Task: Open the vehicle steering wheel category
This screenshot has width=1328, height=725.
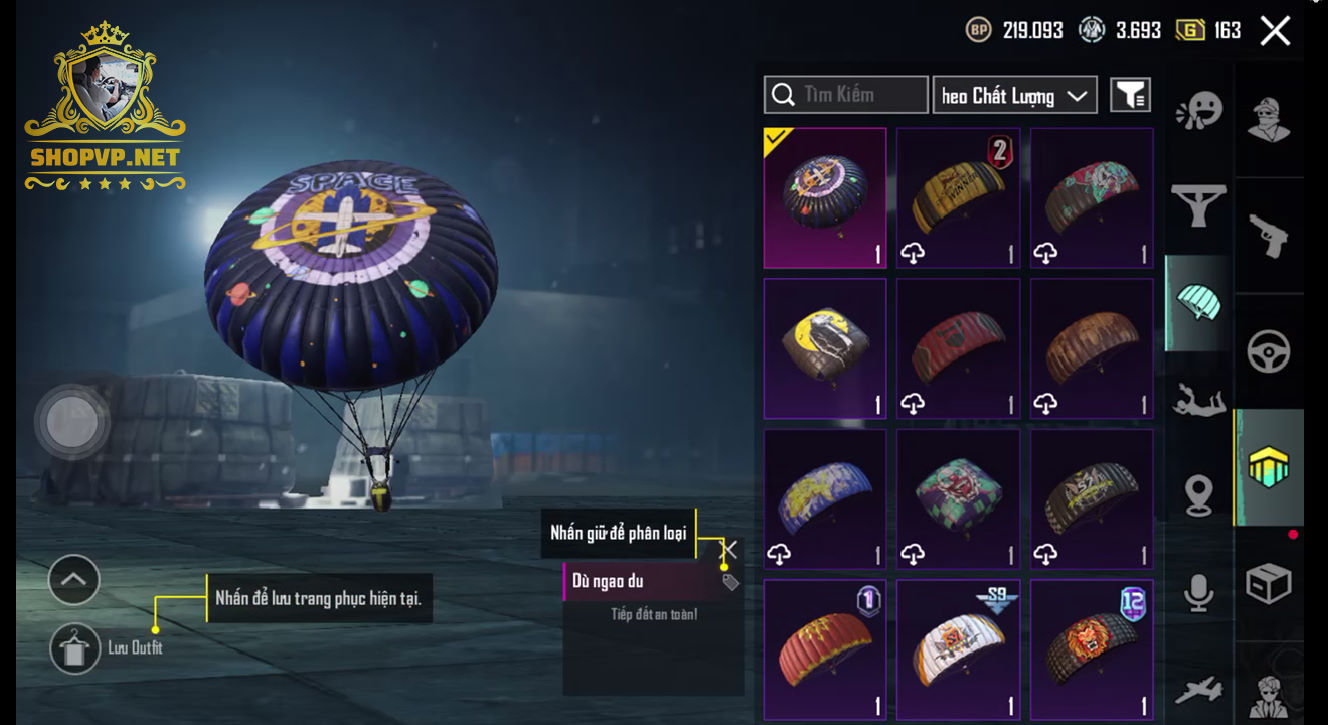Action: tap(1268, 351)
